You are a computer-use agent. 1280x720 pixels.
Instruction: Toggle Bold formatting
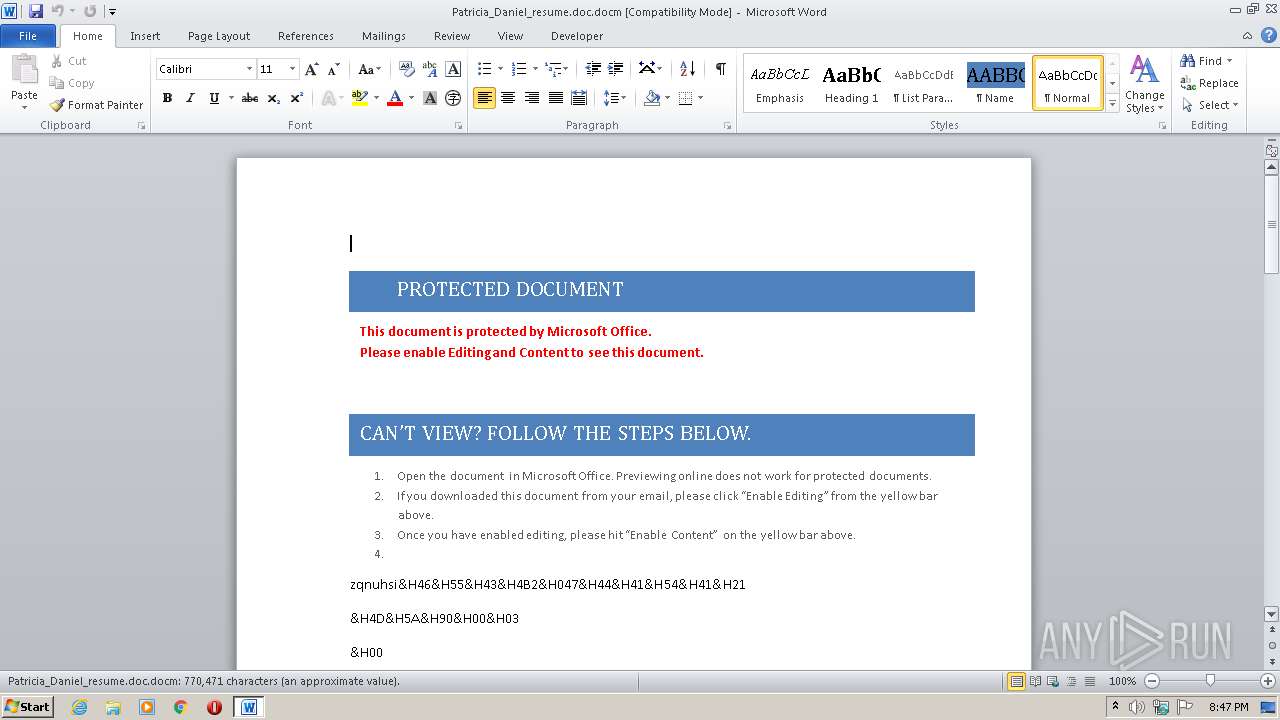pos(167,98)
